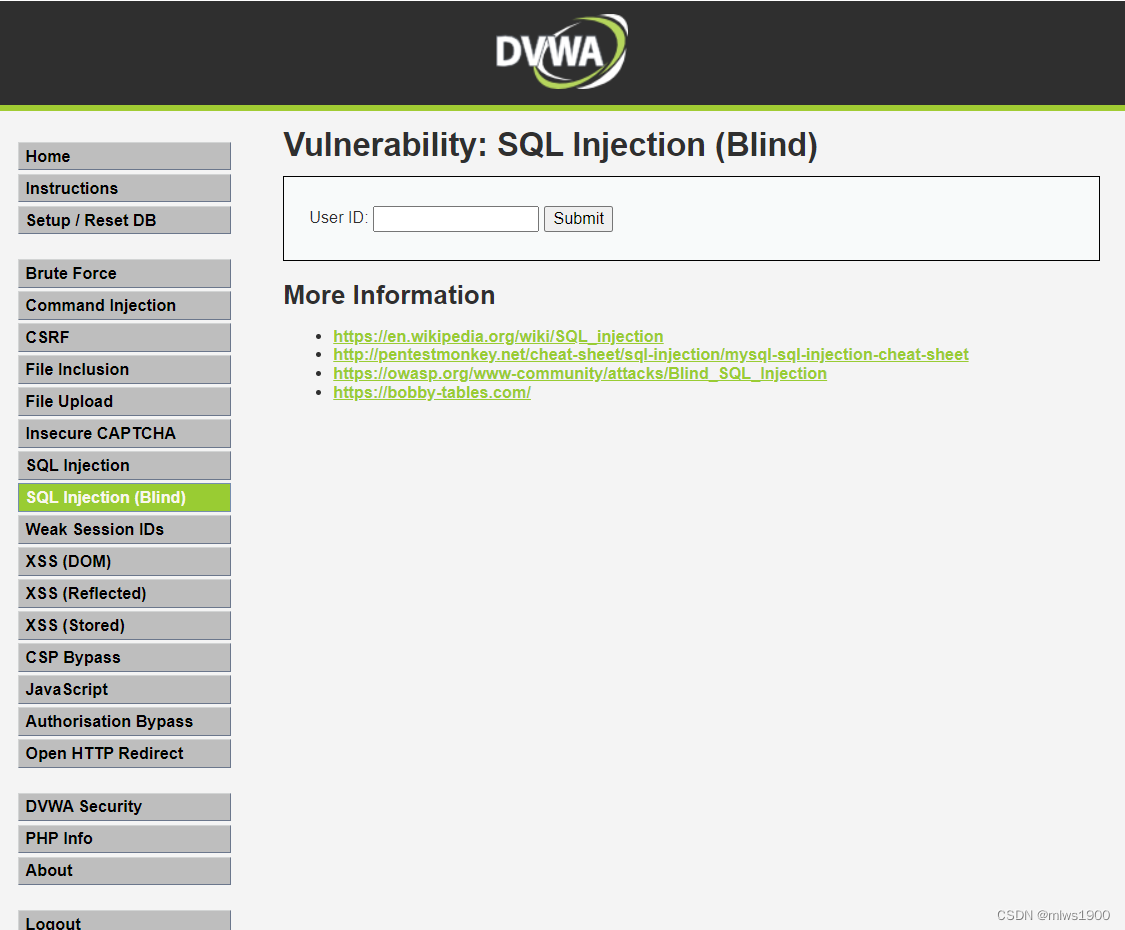Viewport: 1125px width, 930px height.
Task: Navigate to JavaScript module
Action: click(x=124, y=690)
